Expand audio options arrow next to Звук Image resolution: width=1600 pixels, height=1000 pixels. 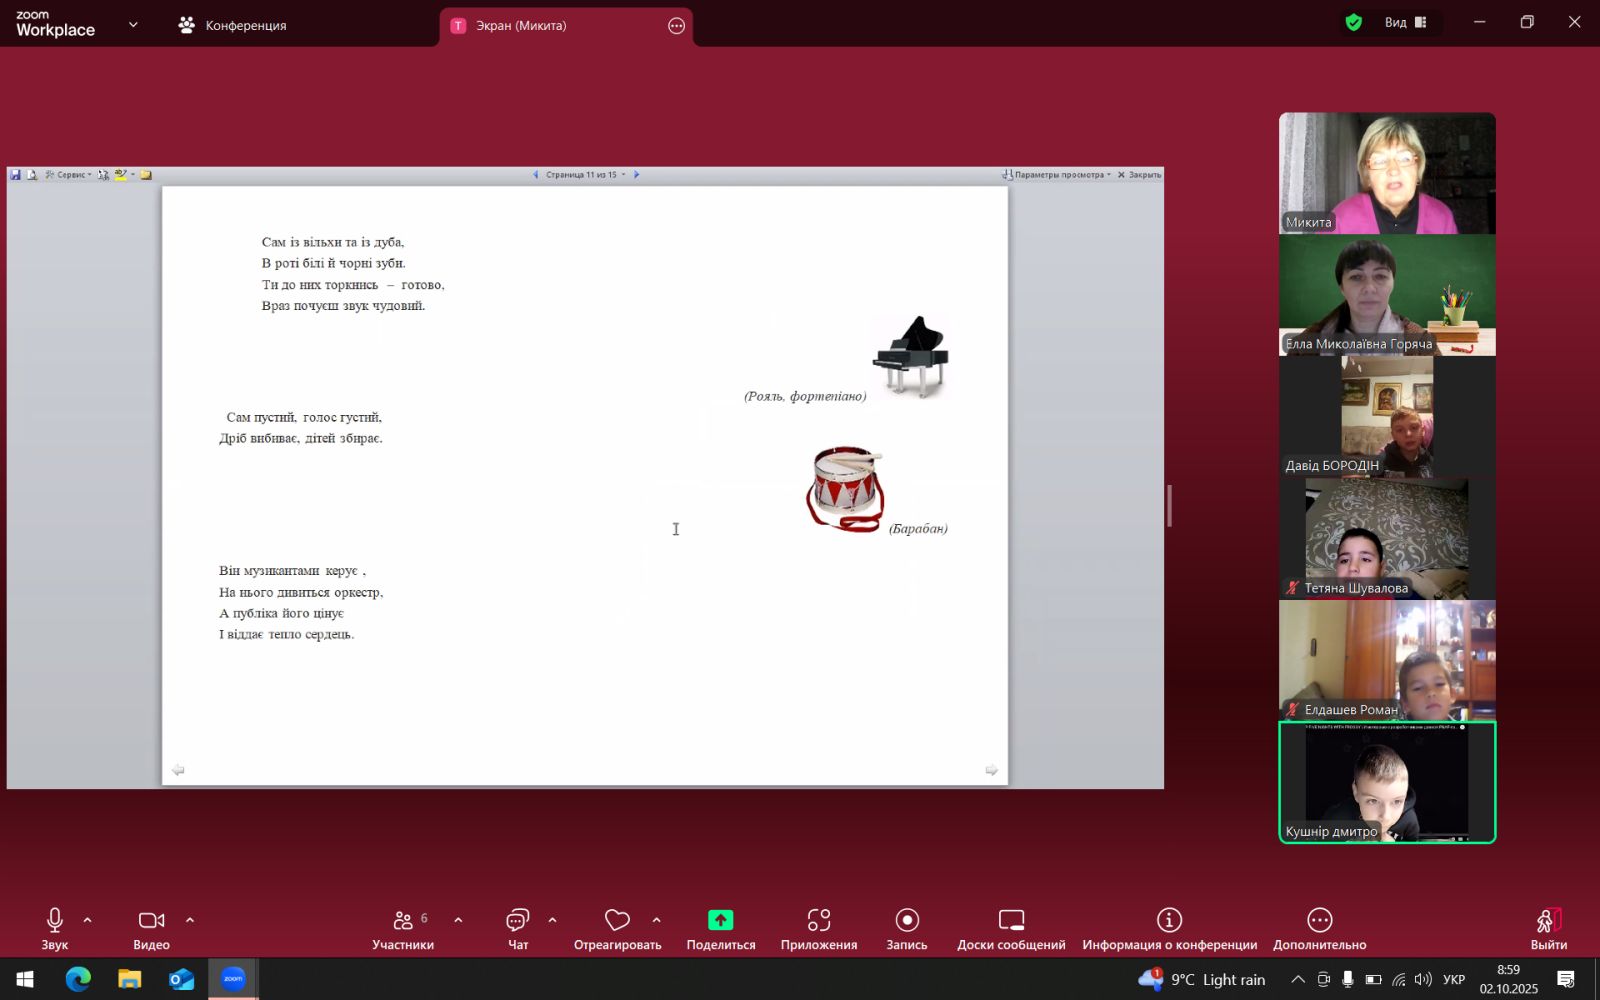click(x=88, y=920)
